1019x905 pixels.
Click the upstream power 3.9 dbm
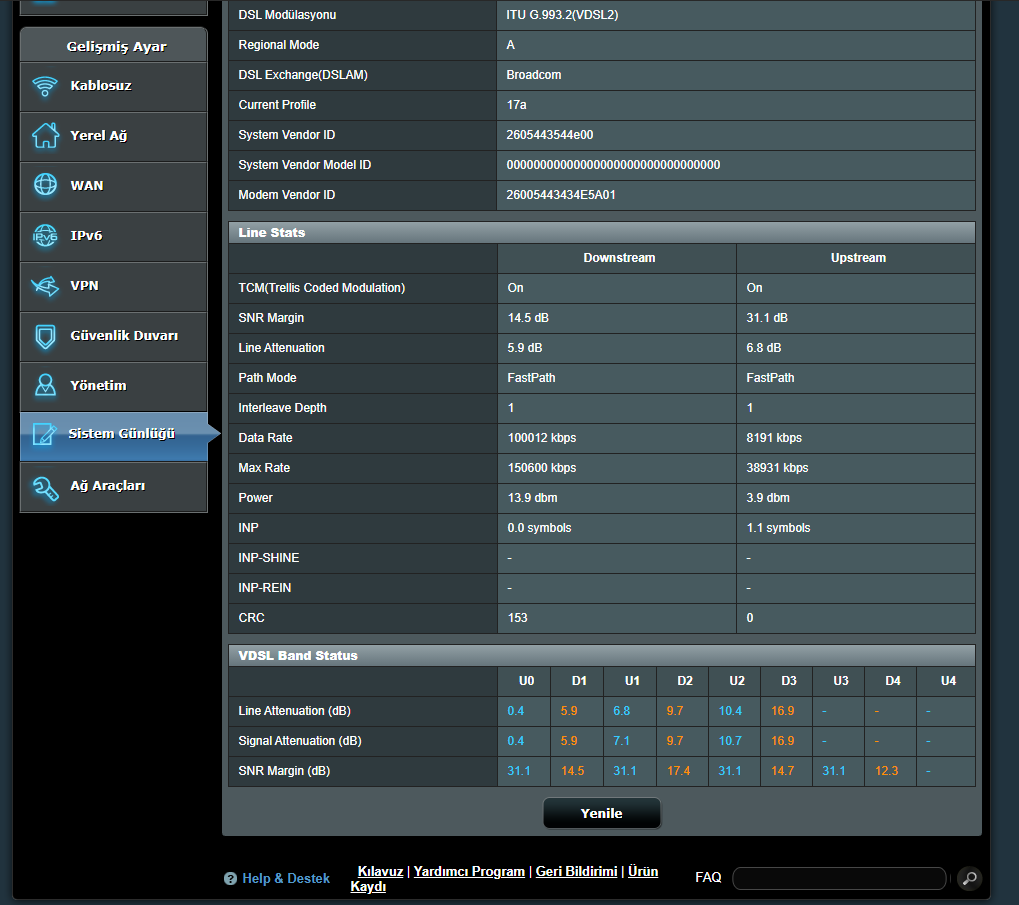coord(767,498)
